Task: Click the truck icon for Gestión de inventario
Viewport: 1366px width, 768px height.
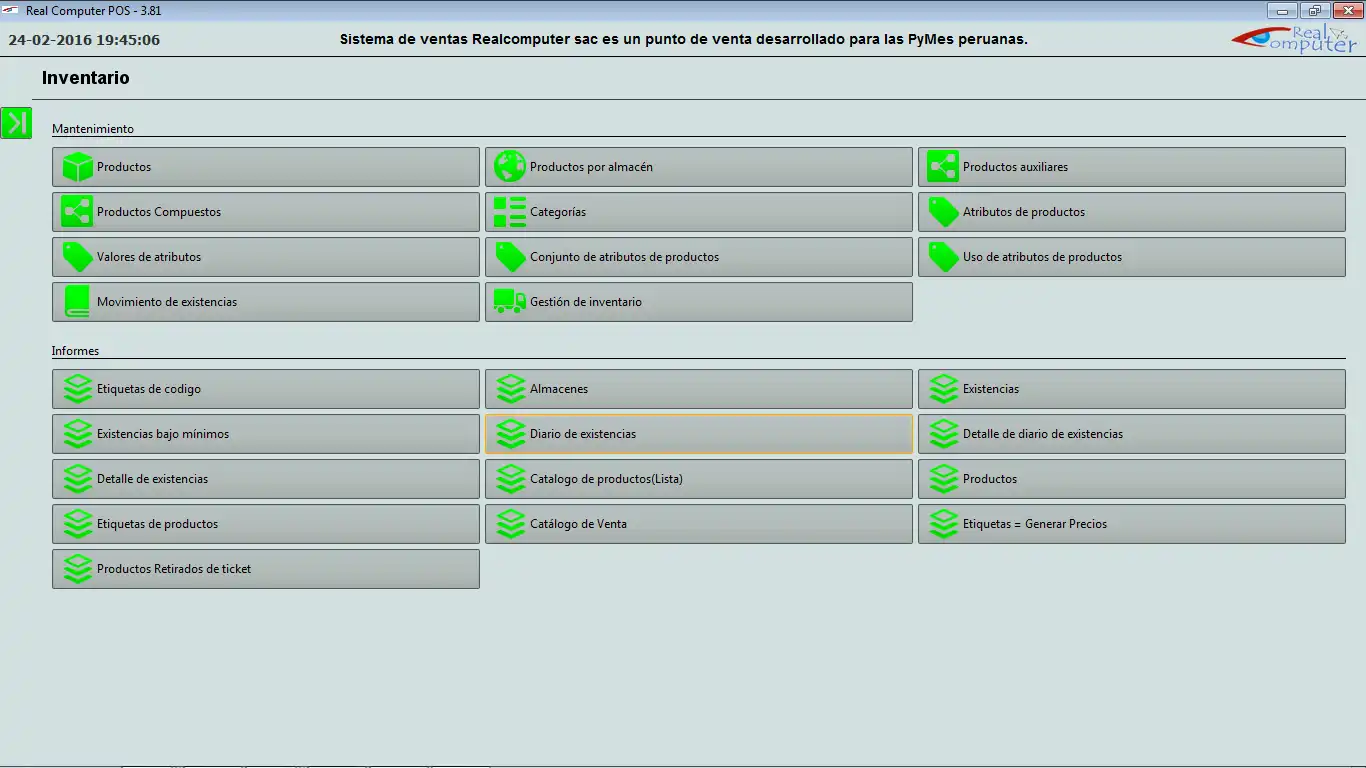Action: pos(510,302)
